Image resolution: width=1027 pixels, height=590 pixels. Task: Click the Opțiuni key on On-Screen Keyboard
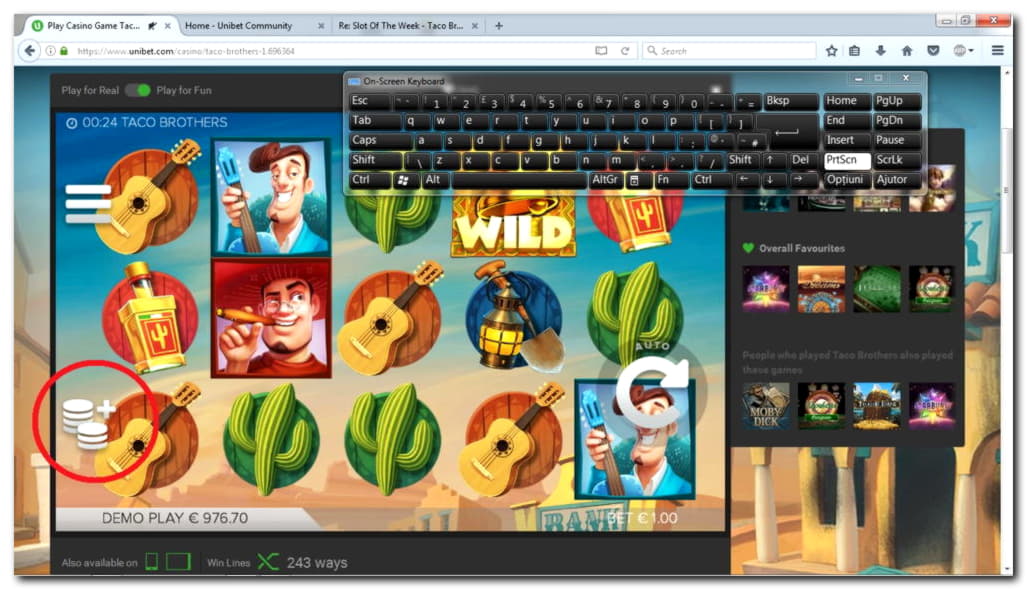[847, 180]
